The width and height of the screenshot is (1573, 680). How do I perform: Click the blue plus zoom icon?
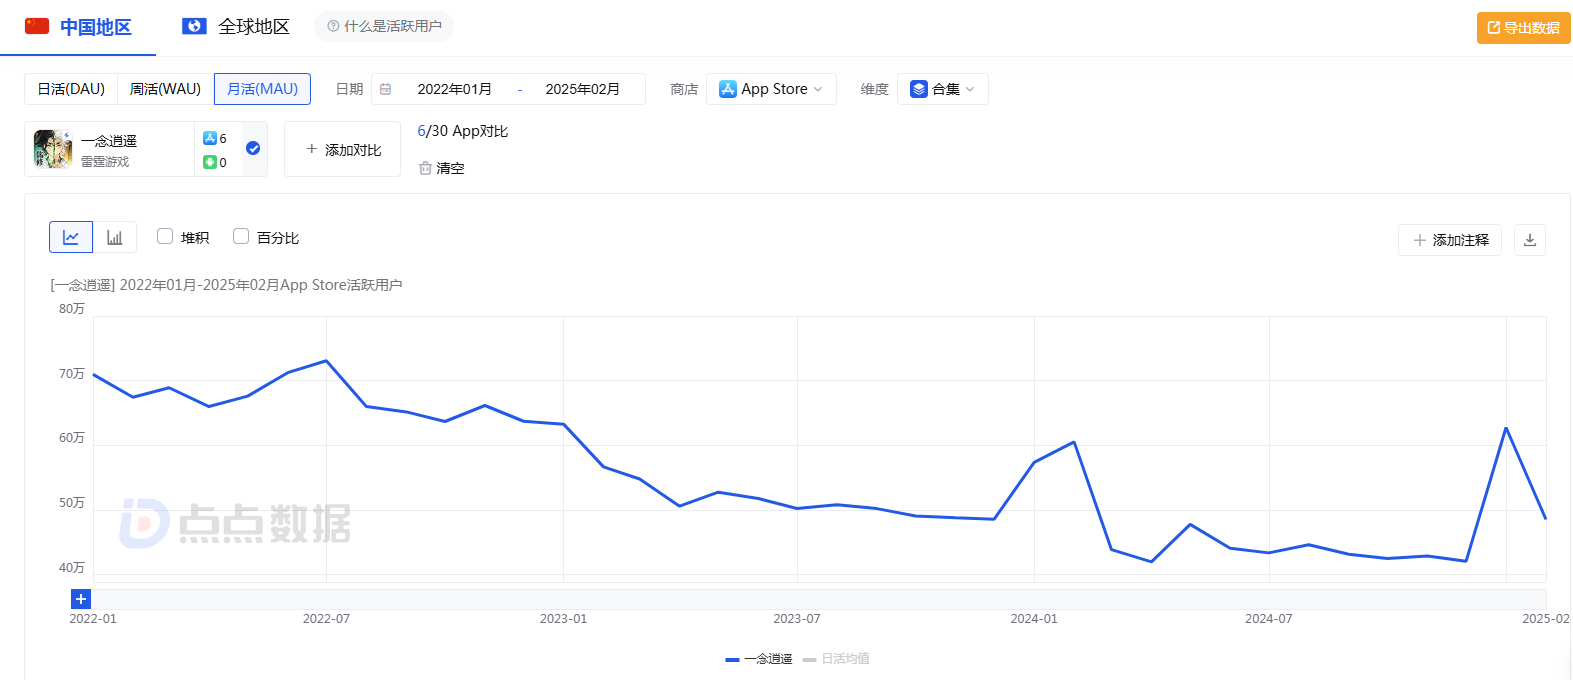[x=81, y=599]
